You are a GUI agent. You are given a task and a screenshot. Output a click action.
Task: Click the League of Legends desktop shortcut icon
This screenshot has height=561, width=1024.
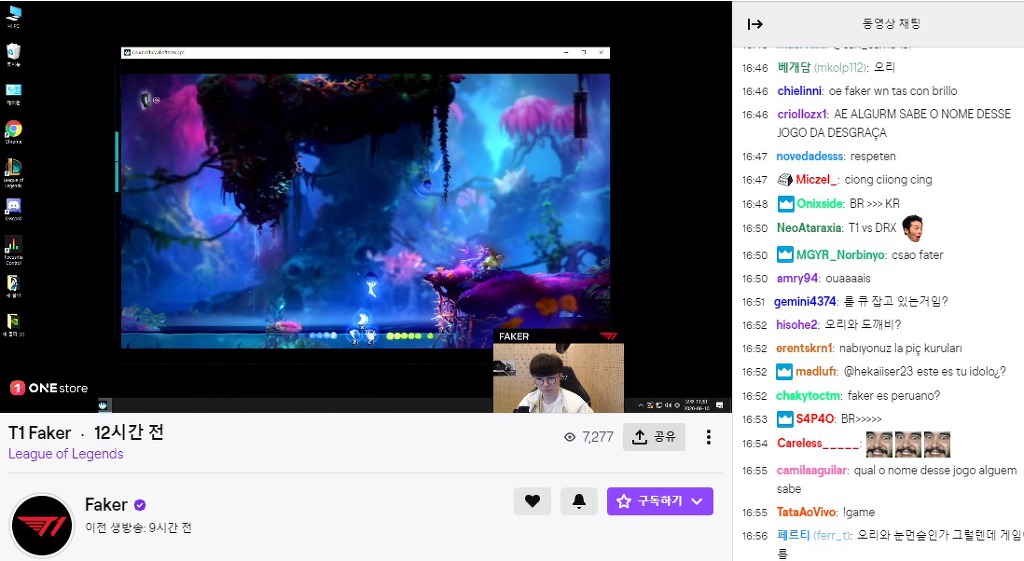pos(13,168)
